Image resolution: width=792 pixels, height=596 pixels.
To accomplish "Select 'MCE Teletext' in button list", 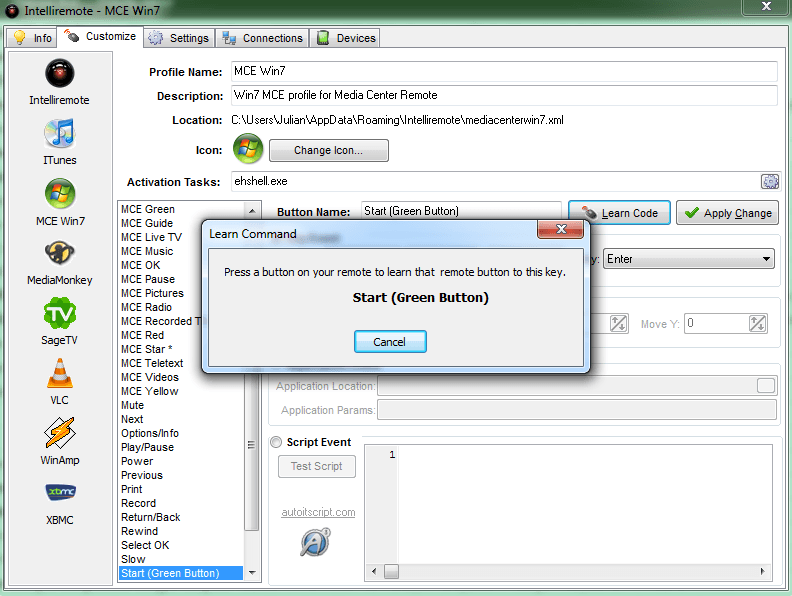I will coord(152,363).
